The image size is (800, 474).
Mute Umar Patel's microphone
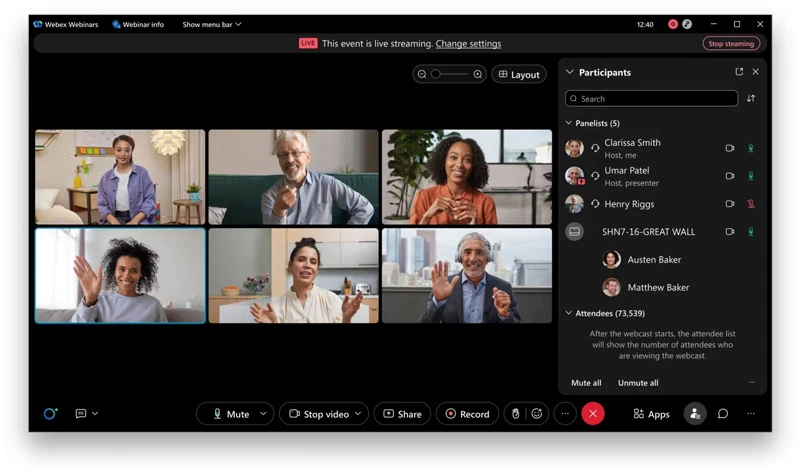point(751,176)
